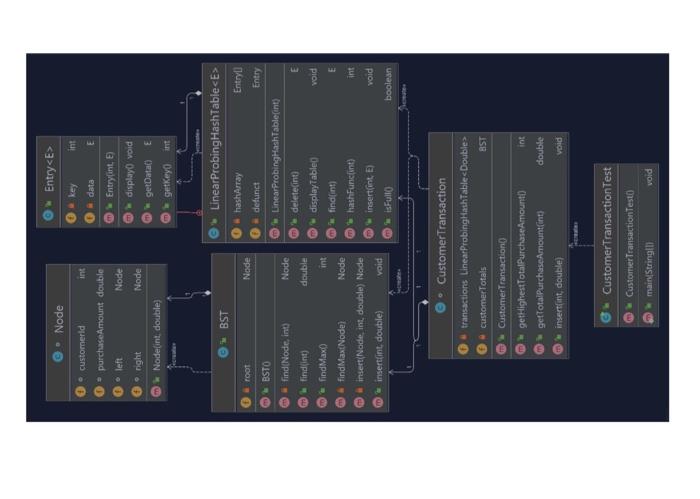Click the Entry[] type of hashArray

click(x=238, y=80)
